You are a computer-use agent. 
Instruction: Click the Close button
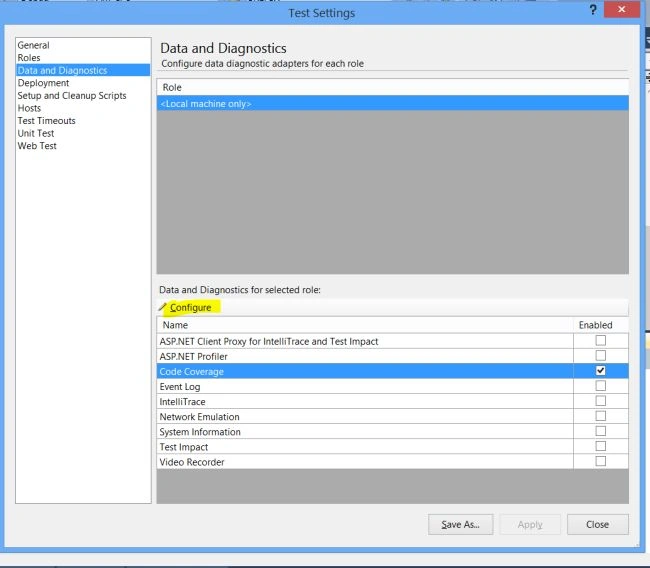pyautogui.click(x=597, y=524)
